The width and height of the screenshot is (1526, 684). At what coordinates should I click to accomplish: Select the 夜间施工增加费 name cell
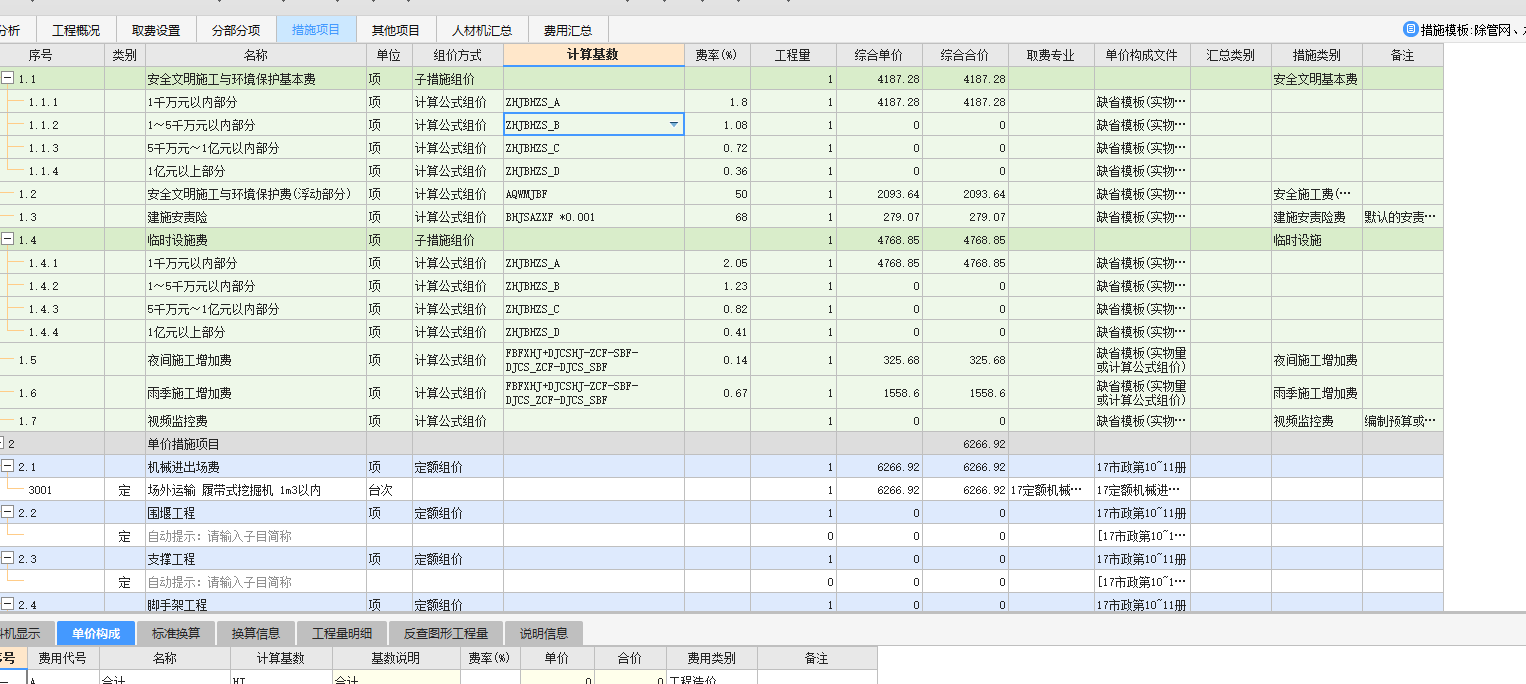(256, 360)
